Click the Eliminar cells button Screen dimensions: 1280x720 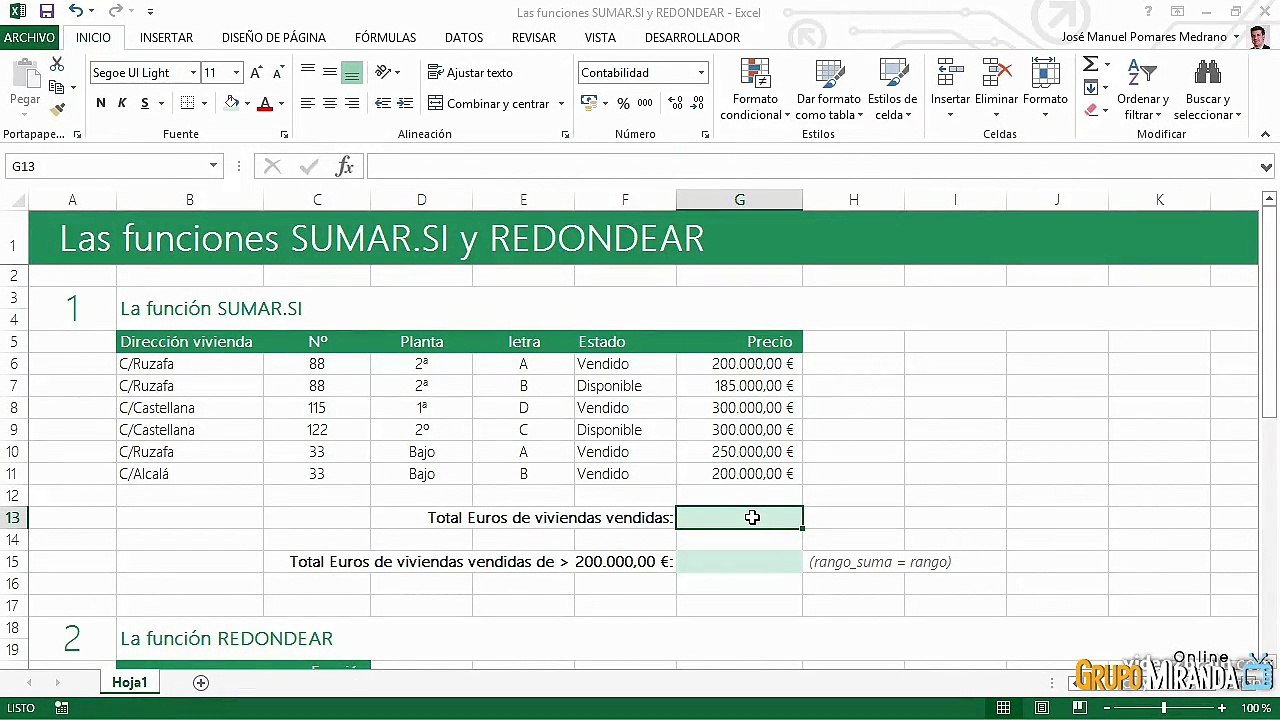pos(996,88)
